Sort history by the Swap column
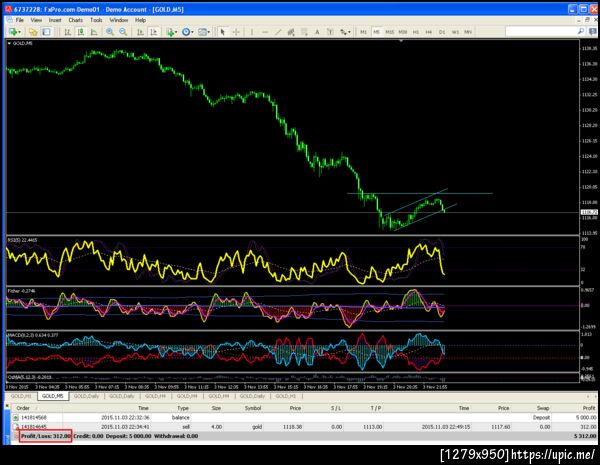Screen dimensions: 600x465 543,408
